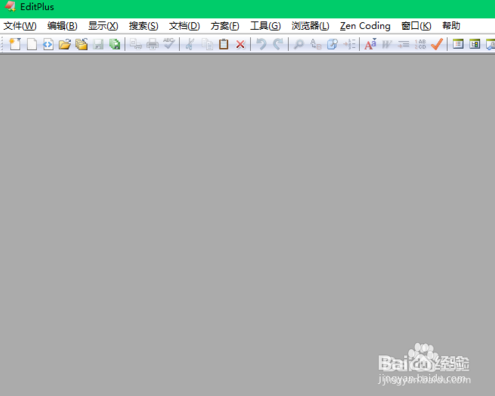Click the open remote/multiple folders icon

click(81, 44)
